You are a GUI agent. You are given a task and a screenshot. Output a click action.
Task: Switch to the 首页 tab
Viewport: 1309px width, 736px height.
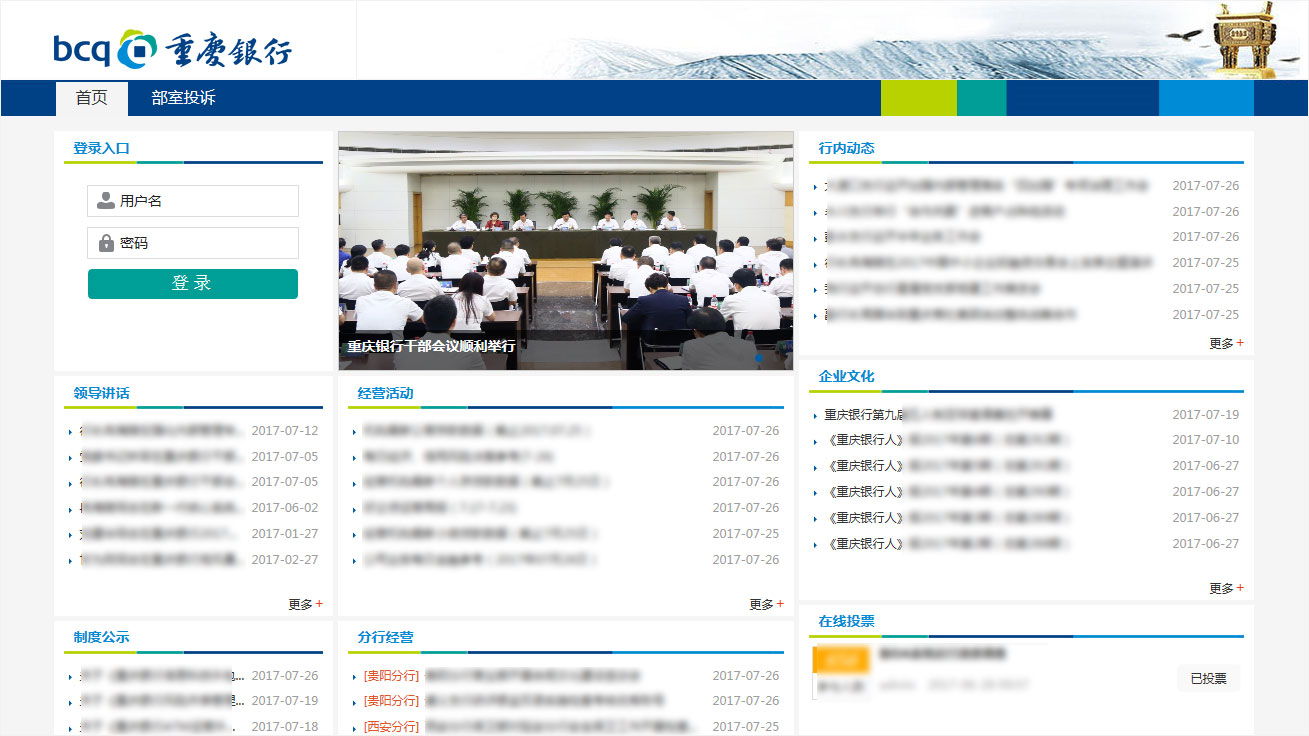(91, 98)
